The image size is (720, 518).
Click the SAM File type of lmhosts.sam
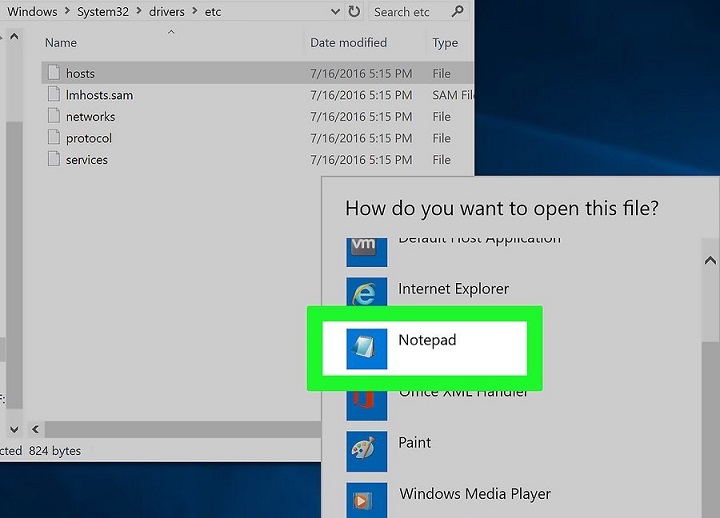pyautogui.click(x=453, y=95)
